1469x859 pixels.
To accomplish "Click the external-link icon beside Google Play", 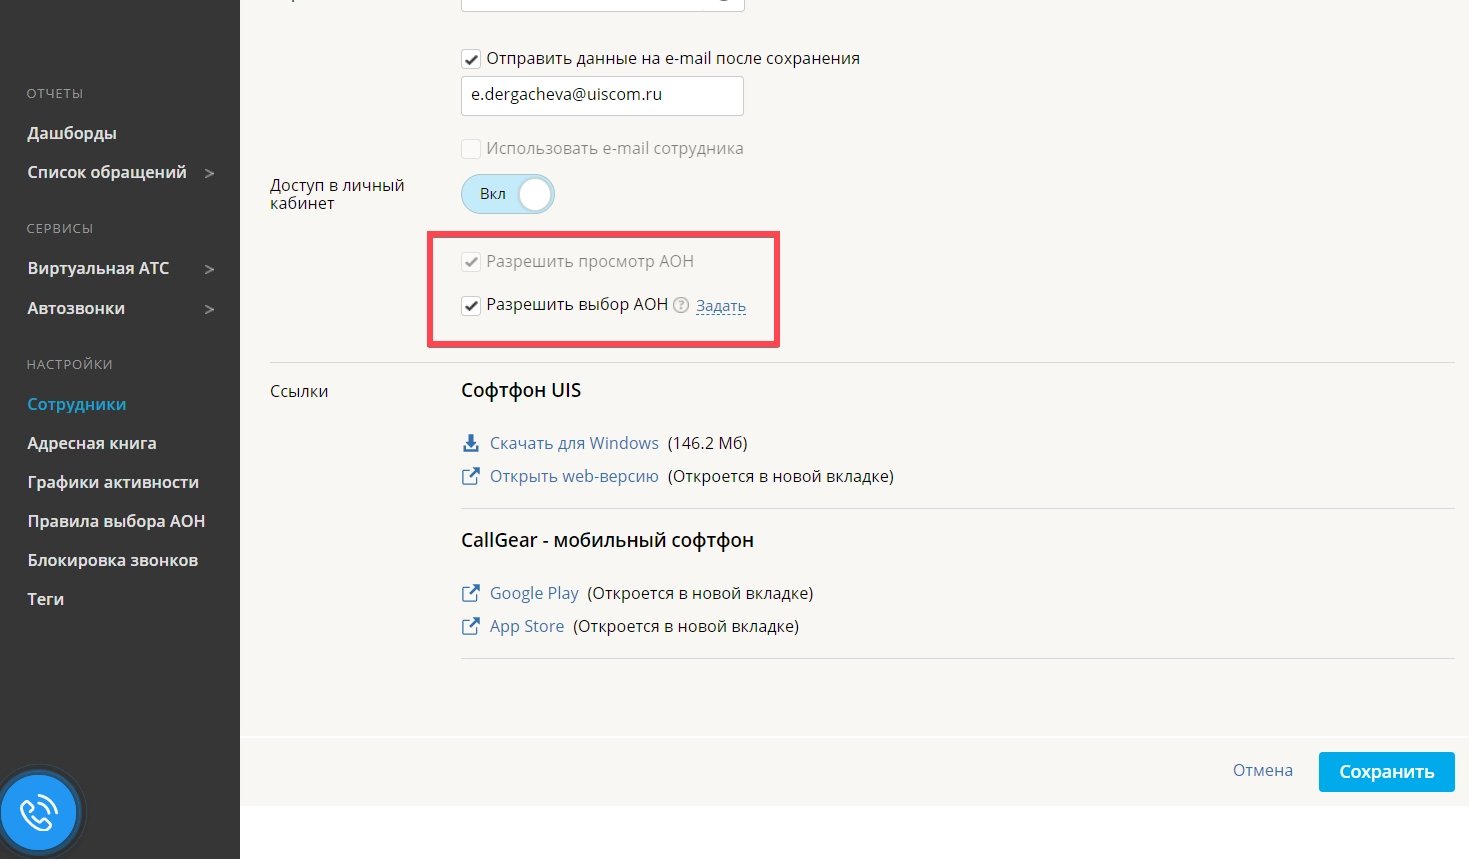I will click(x=470, y=593).
